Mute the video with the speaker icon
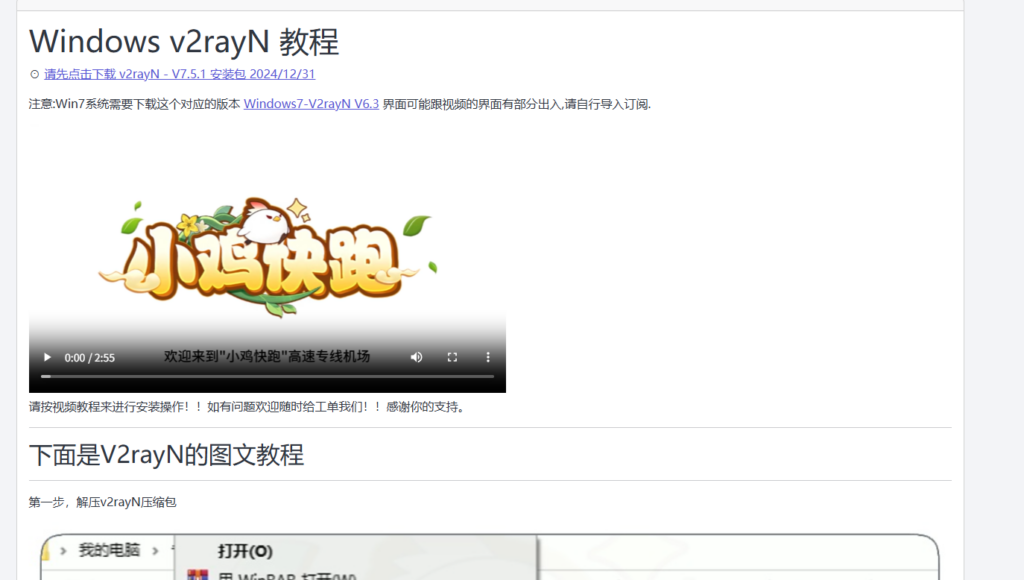 click(416, 357)
